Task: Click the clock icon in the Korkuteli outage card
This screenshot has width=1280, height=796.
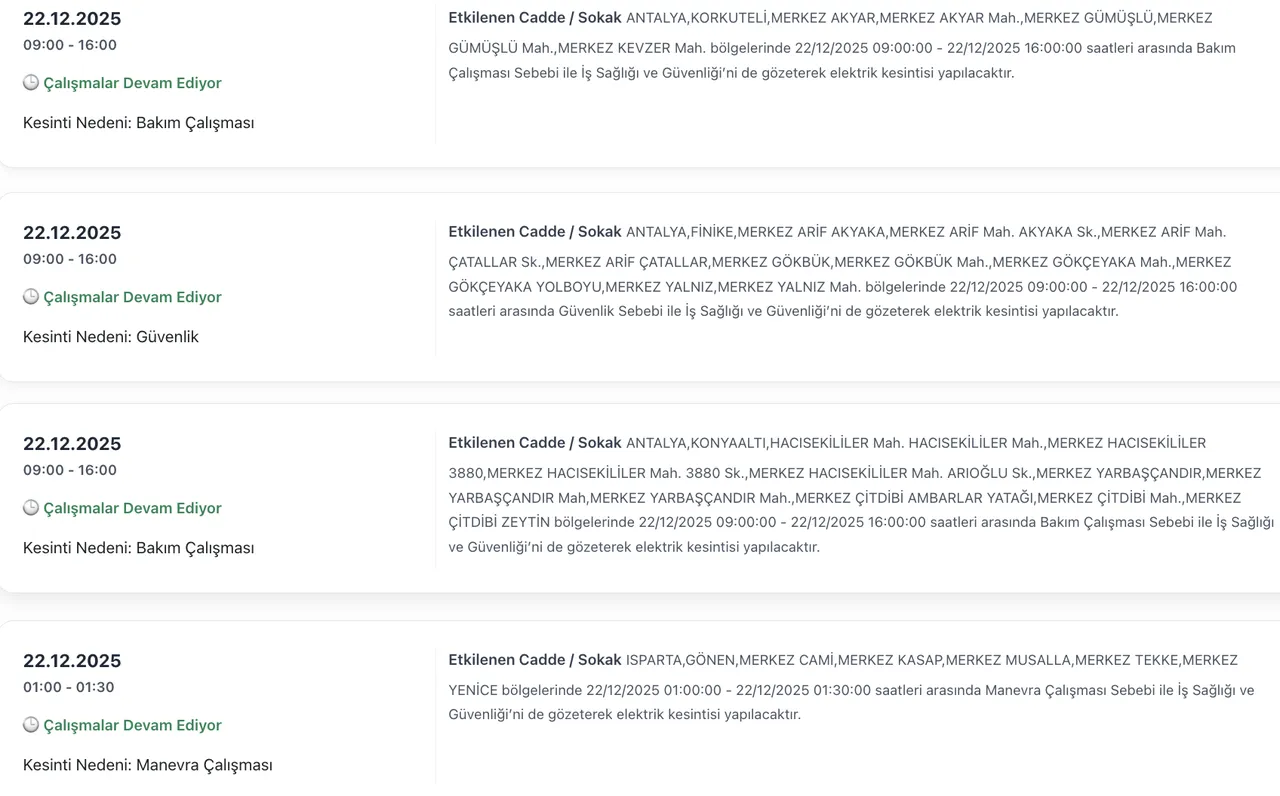Action: tap(31, 83)
